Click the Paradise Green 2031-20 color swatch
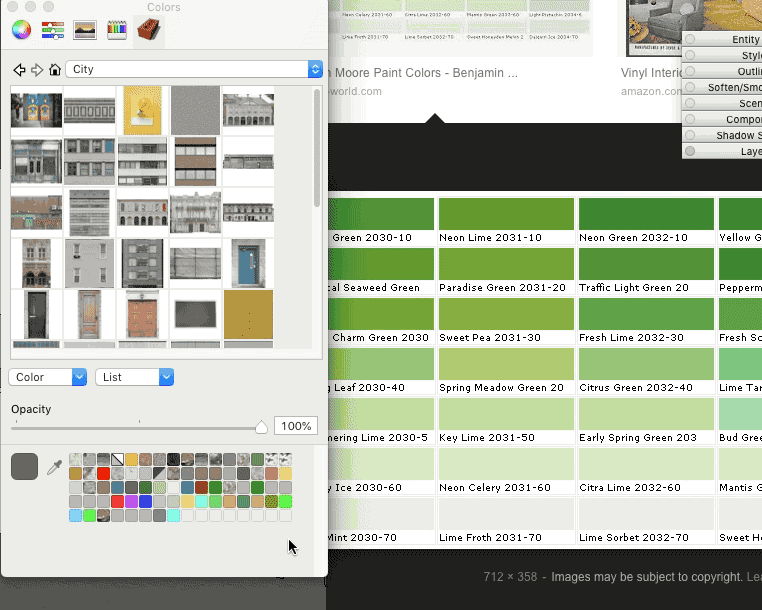The width and height of the screenshot is (762, 610). click(x=506, y=264)
